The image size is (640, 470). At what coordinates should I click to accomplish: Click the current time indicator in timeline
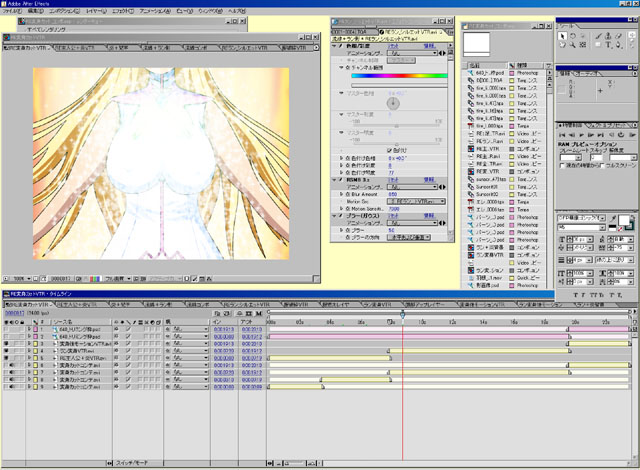coord(402,315)
